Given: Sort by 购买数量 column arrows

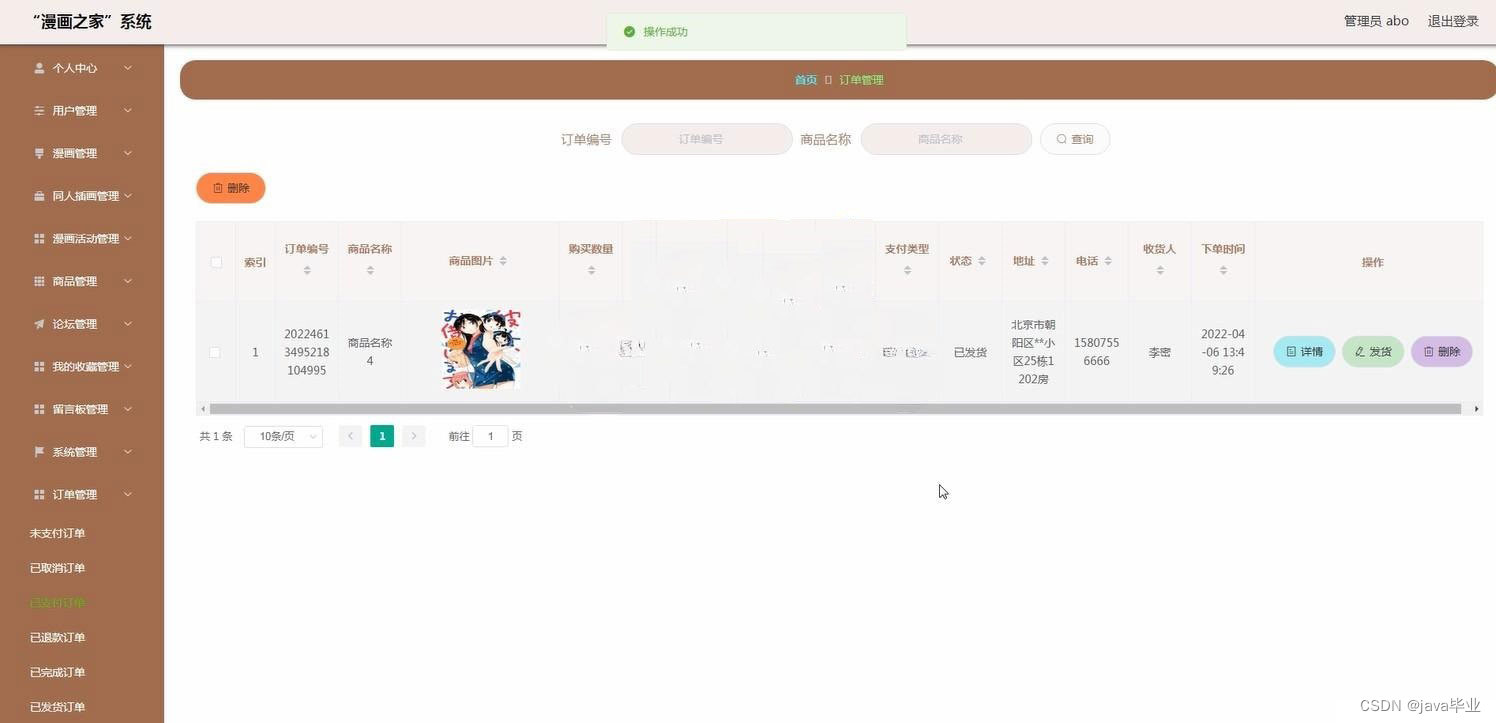Looking at the screenshot, I should pyautogui.click(x=591, y=270).
